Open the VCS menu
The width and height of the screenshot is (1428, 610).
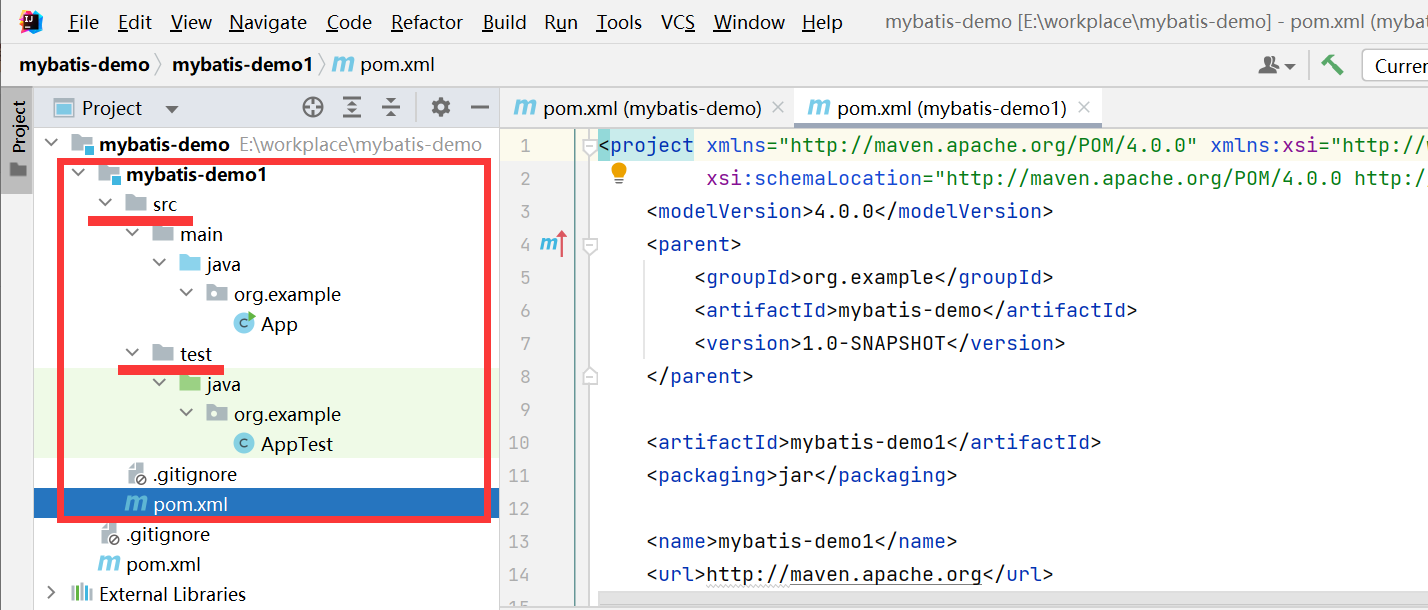pyautogui.click(x=678, y=22)
